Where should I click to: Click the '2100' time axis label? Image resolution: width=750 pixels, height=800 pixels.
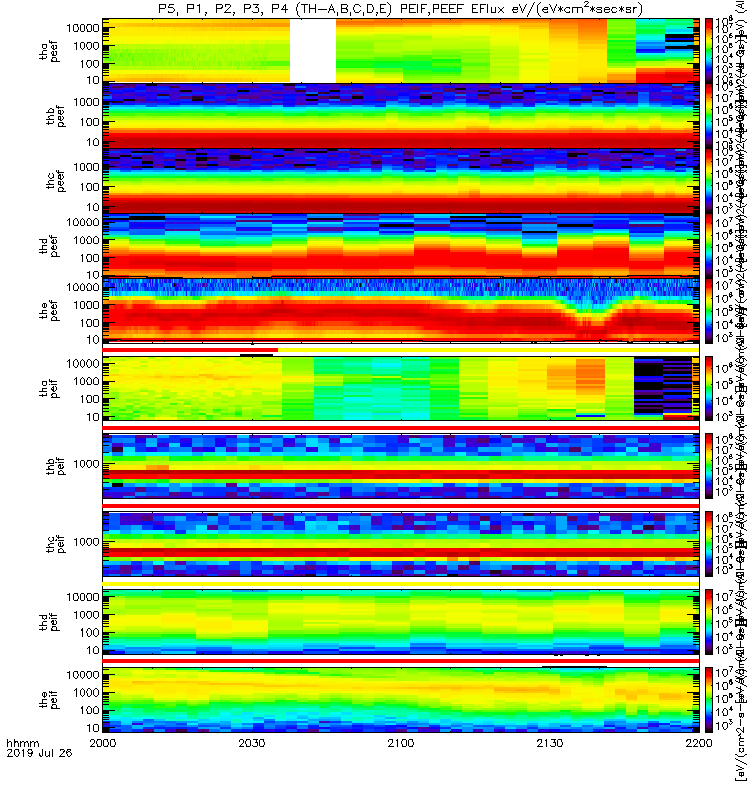point(401,743)
